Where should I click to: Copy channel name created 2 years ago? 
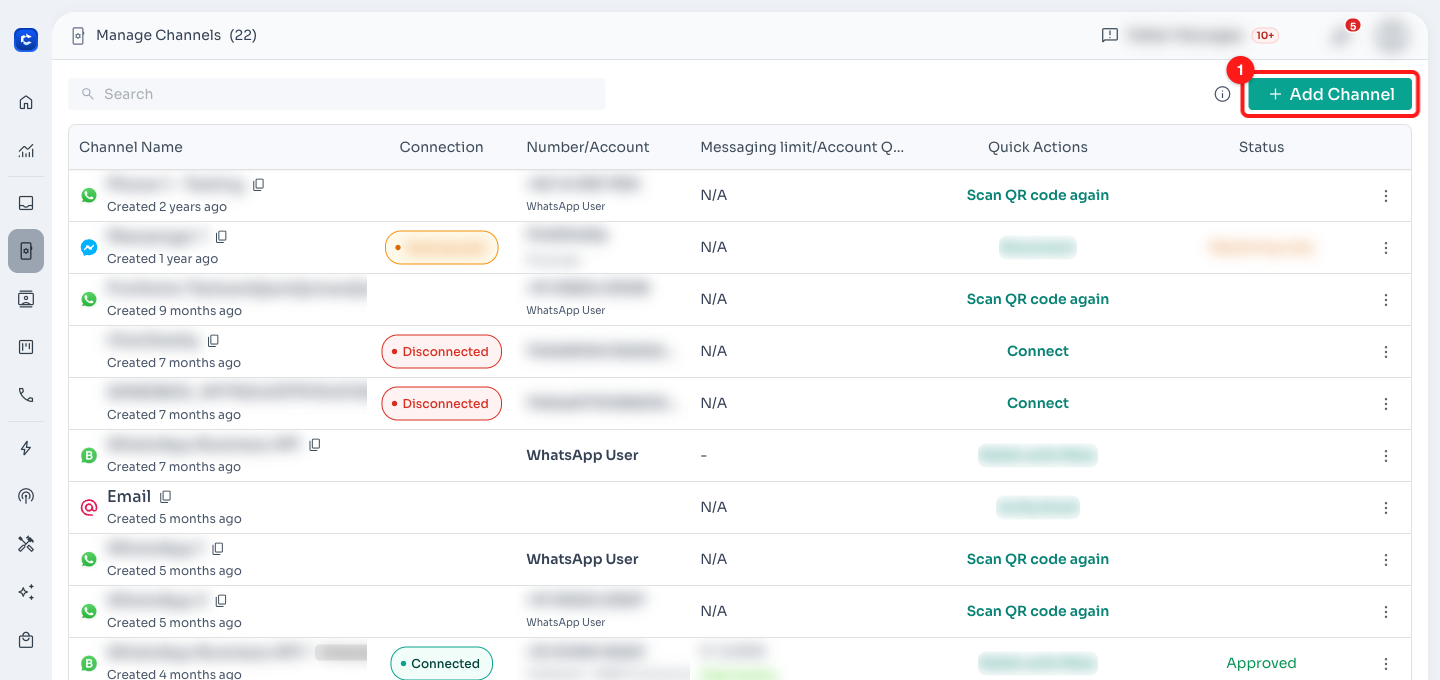coord(259,185)
